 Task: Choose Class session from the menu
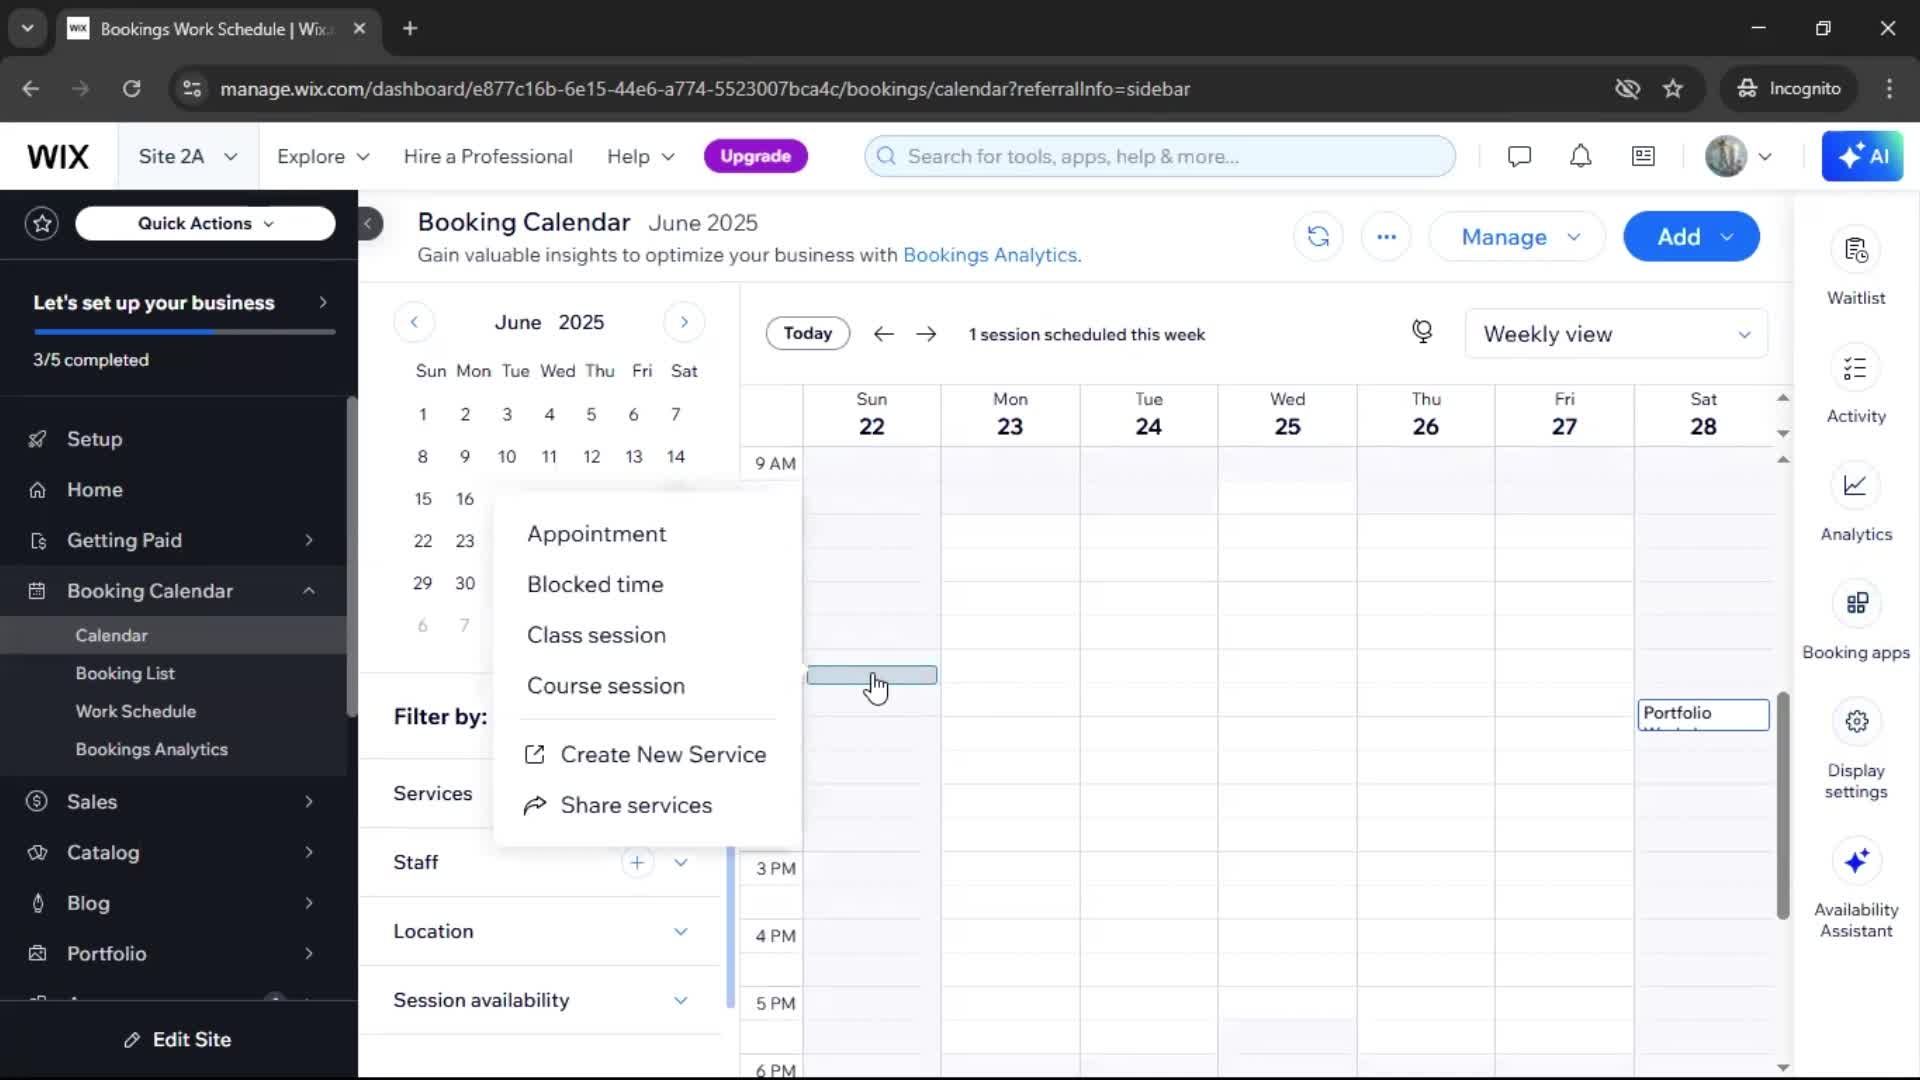point(596,635)
